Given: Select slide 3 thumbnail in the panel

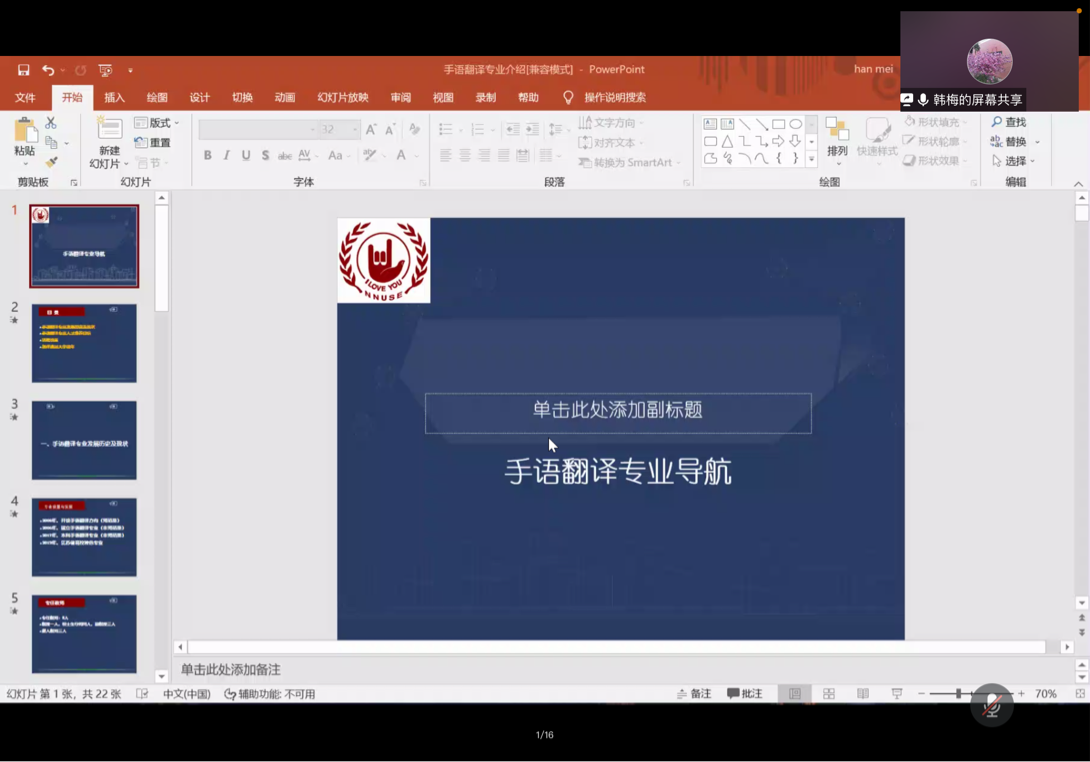Looking at the screenshot, I should click(84, 440).
